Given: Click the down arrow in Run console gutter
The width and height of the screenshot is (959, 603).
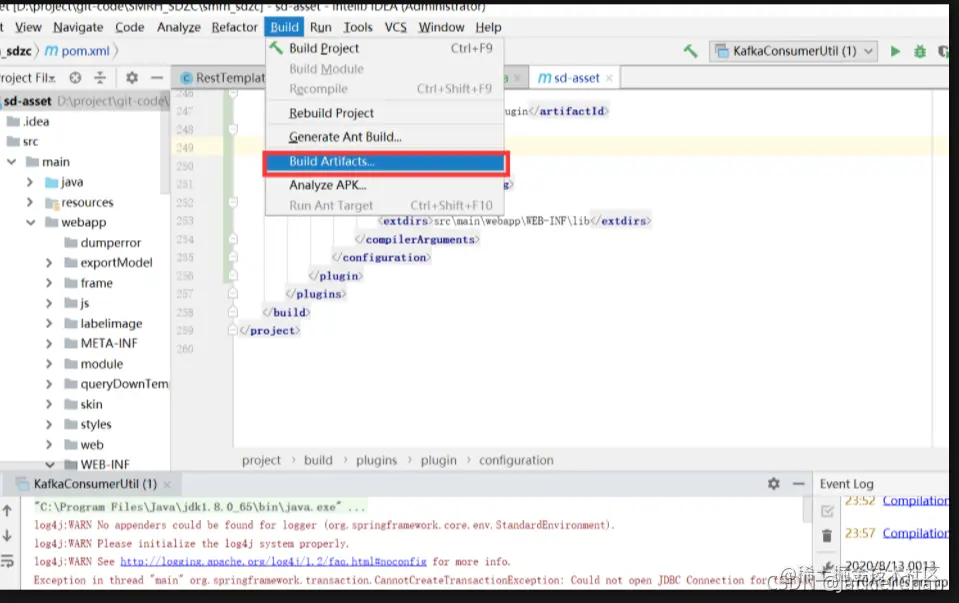Looking at the screenshot, I should [x=7, y=536].
